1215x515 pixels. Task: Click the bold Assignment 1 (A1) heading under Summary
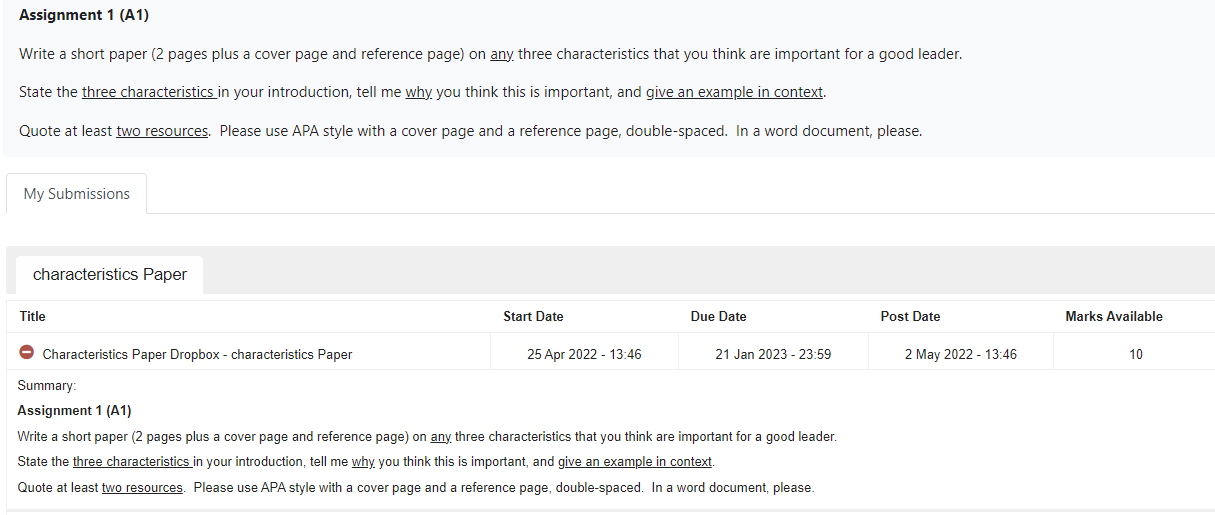(x=74, y=410)
